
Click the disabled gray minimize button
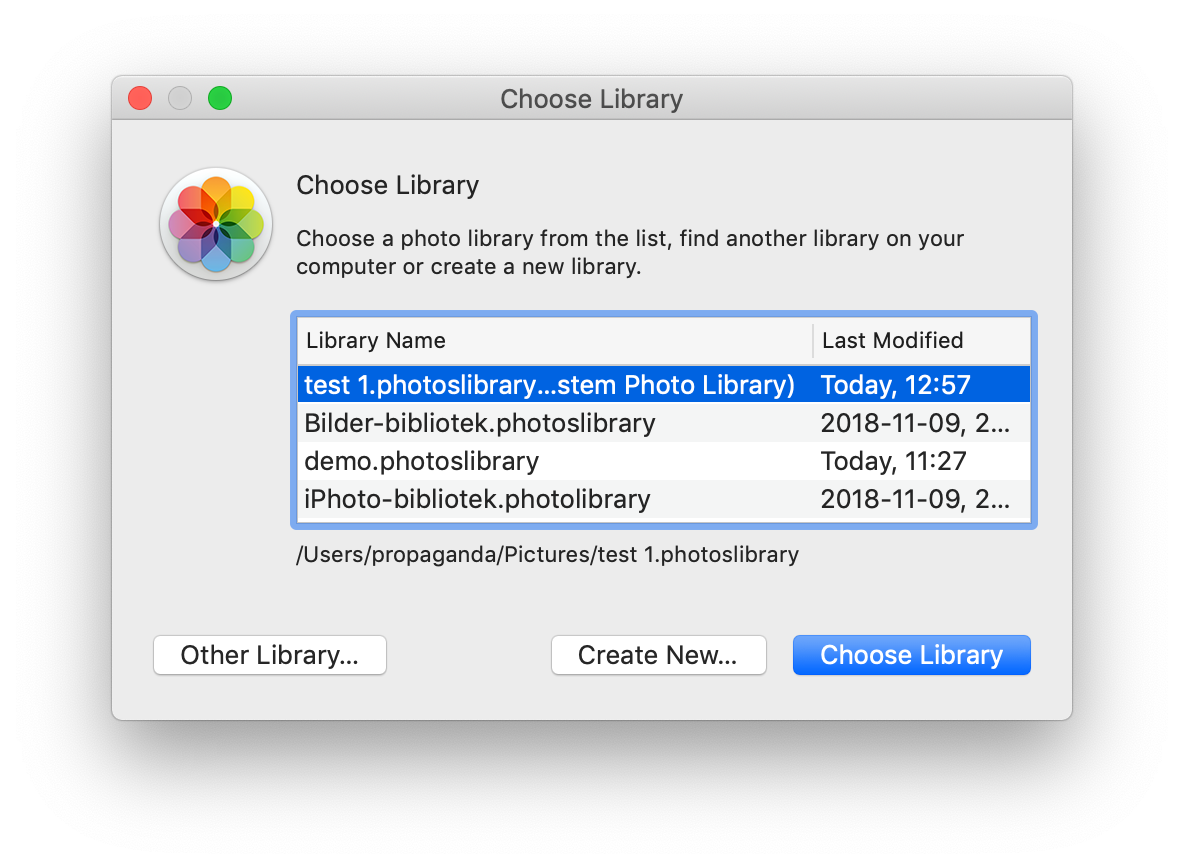[x=180, y=98]
